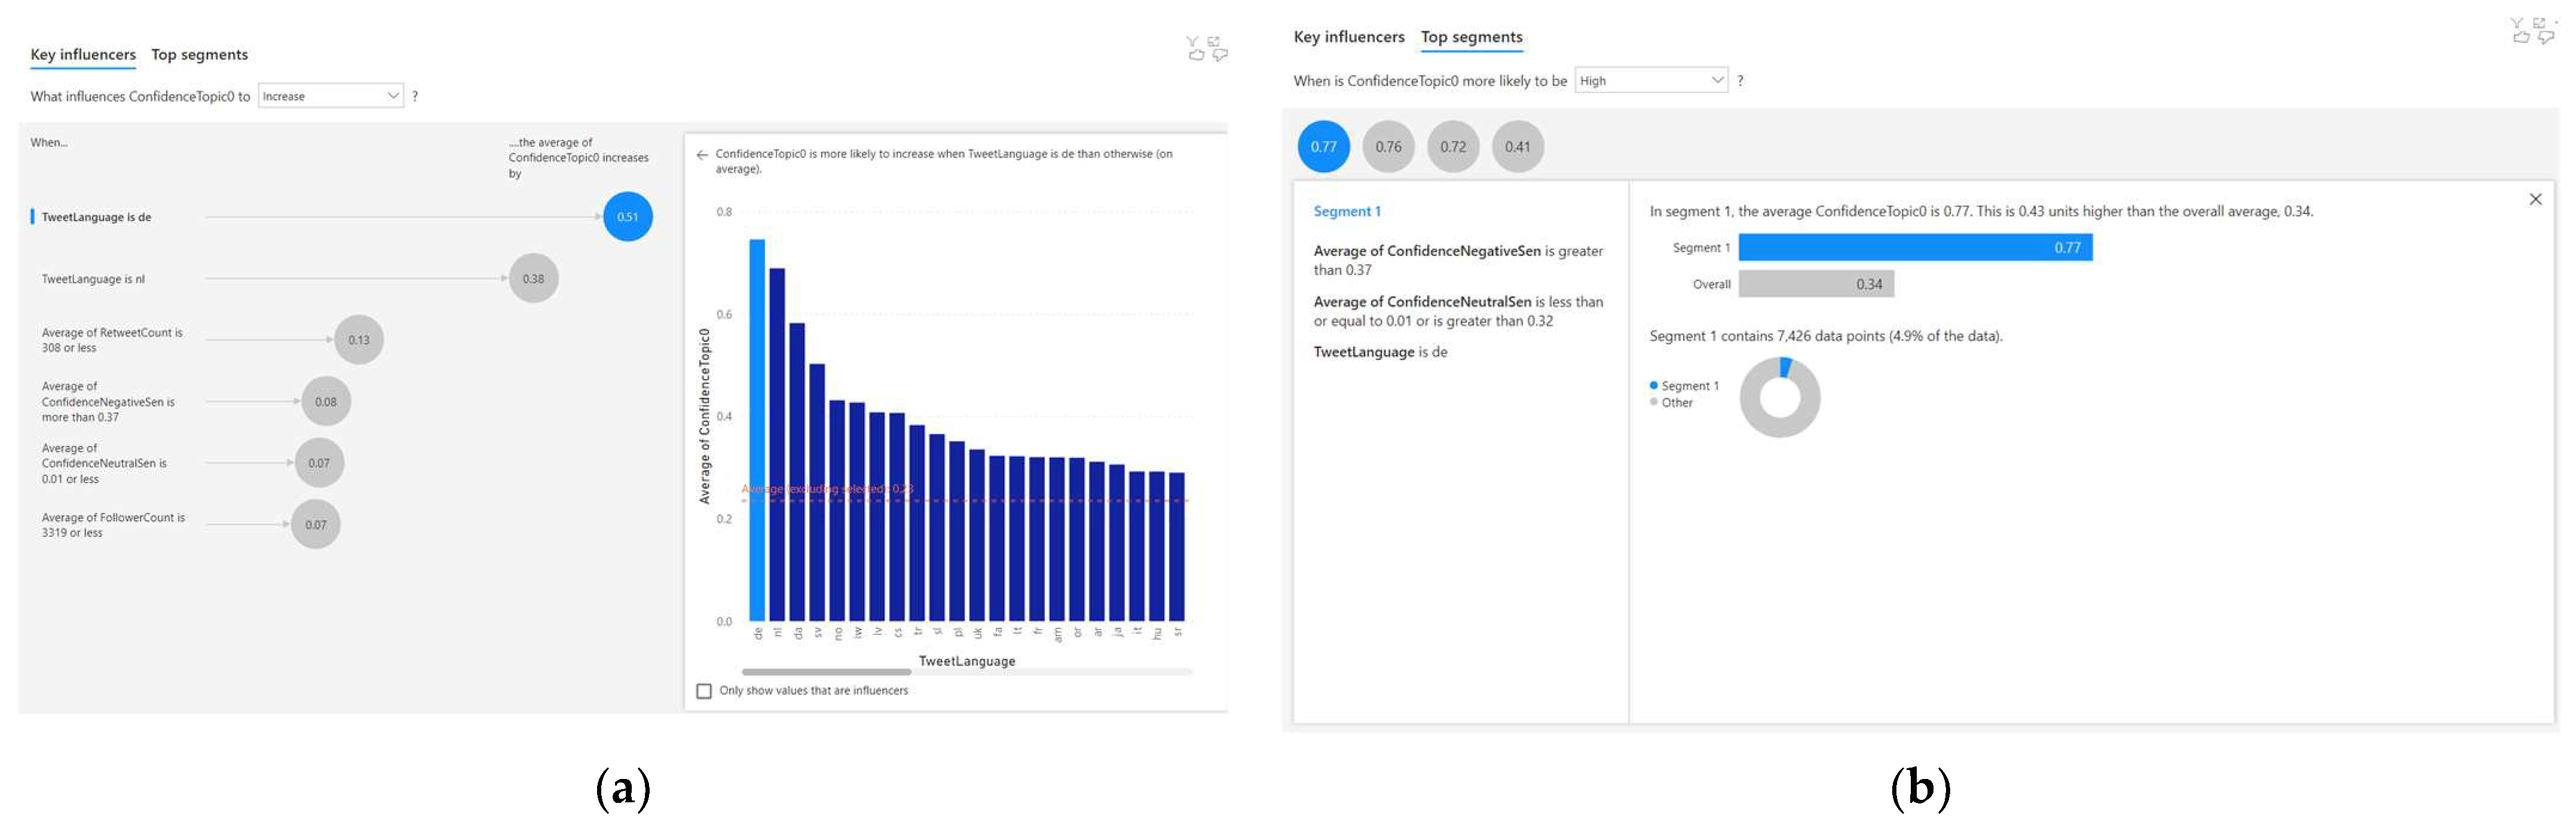Click thumbs down on the right Top segments visual
The height and width of the screenshot is (825, 2576).
pos(2546,37)
